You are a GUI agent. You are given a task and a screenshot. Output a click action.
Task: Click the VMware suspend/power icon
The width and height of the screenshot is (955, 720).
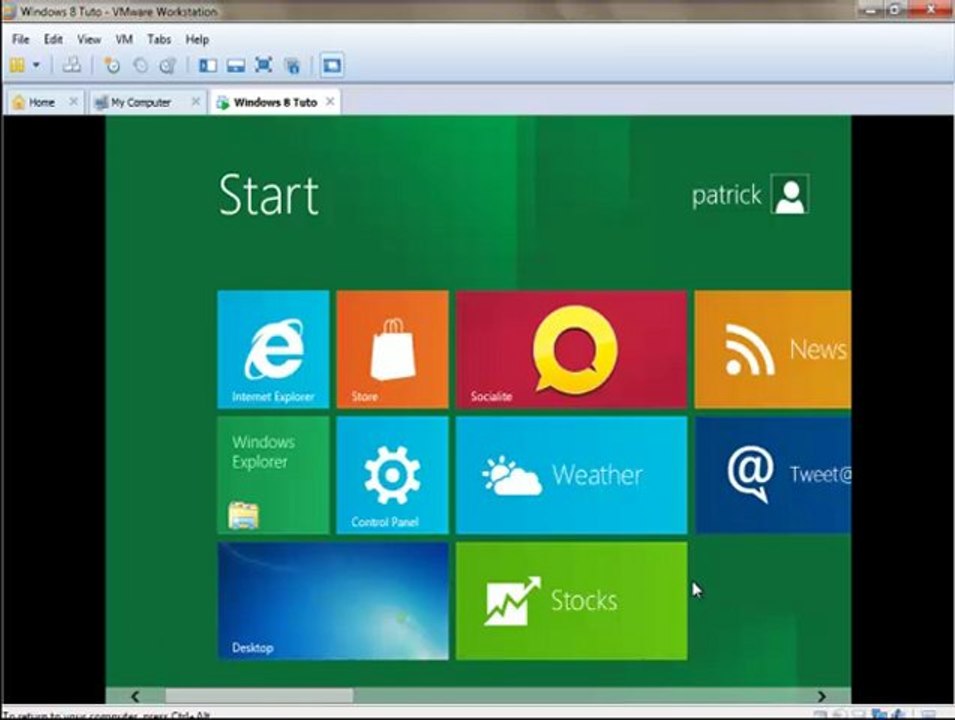click(x=17, y=65)
